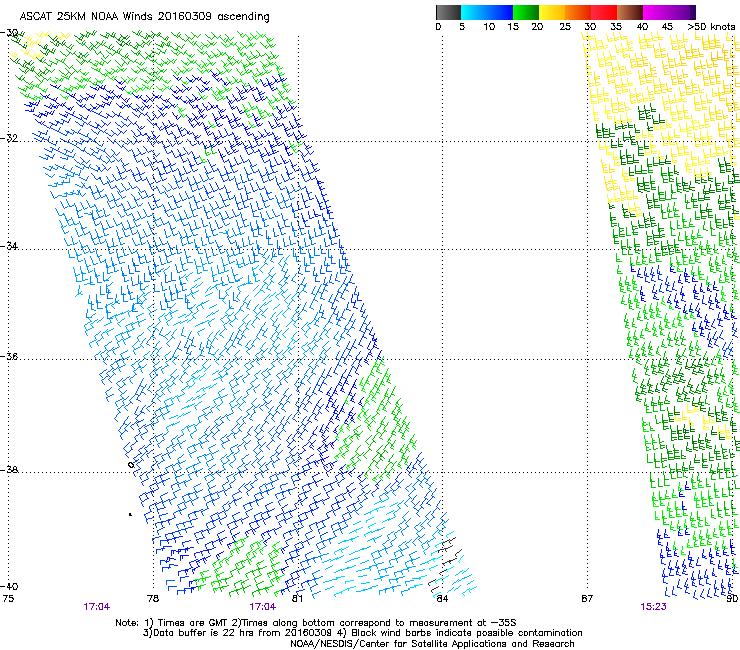Click the brown 35-40 knots legend swatch
This screenshot has width=740, height=650.
[x=630, y=12]
